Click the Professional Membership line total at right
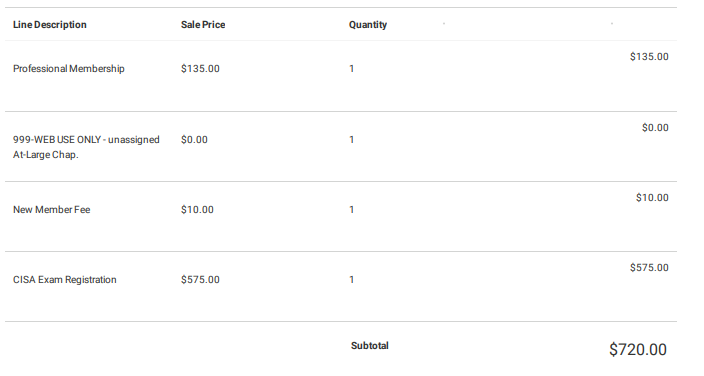The height and width of the screenshot is (376, 704). (x=649, y=57)
